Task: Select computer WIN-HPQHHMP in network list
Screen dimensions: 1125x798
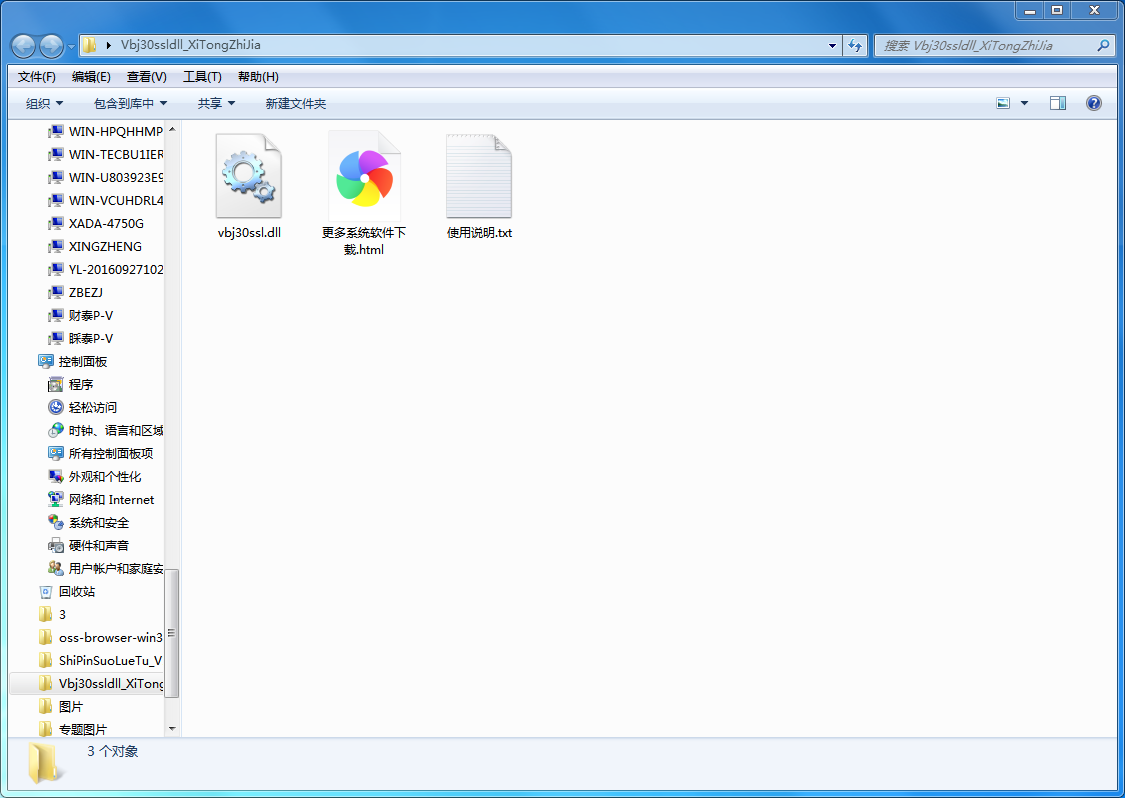Action: tap(105, 131)
